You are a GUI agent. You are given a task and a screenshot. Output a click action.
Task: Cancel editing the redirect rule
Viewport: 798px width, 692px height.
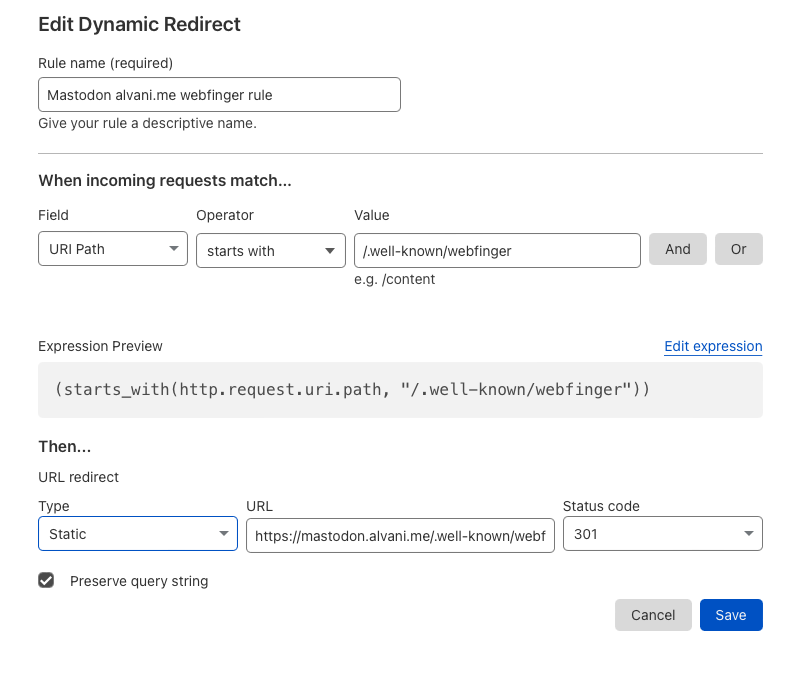point(653,615)
